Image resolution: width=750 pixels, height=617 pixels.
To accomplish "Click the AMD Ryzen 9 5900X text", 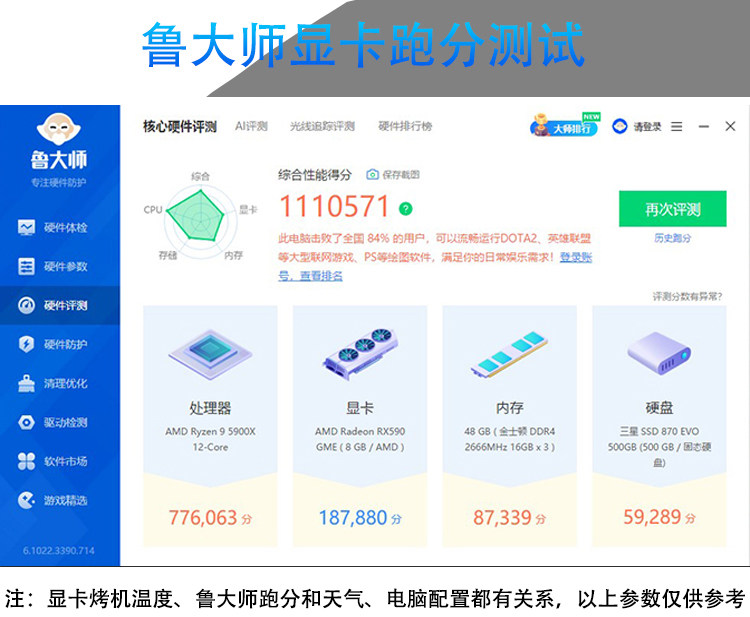I will (x=210, y=439).
